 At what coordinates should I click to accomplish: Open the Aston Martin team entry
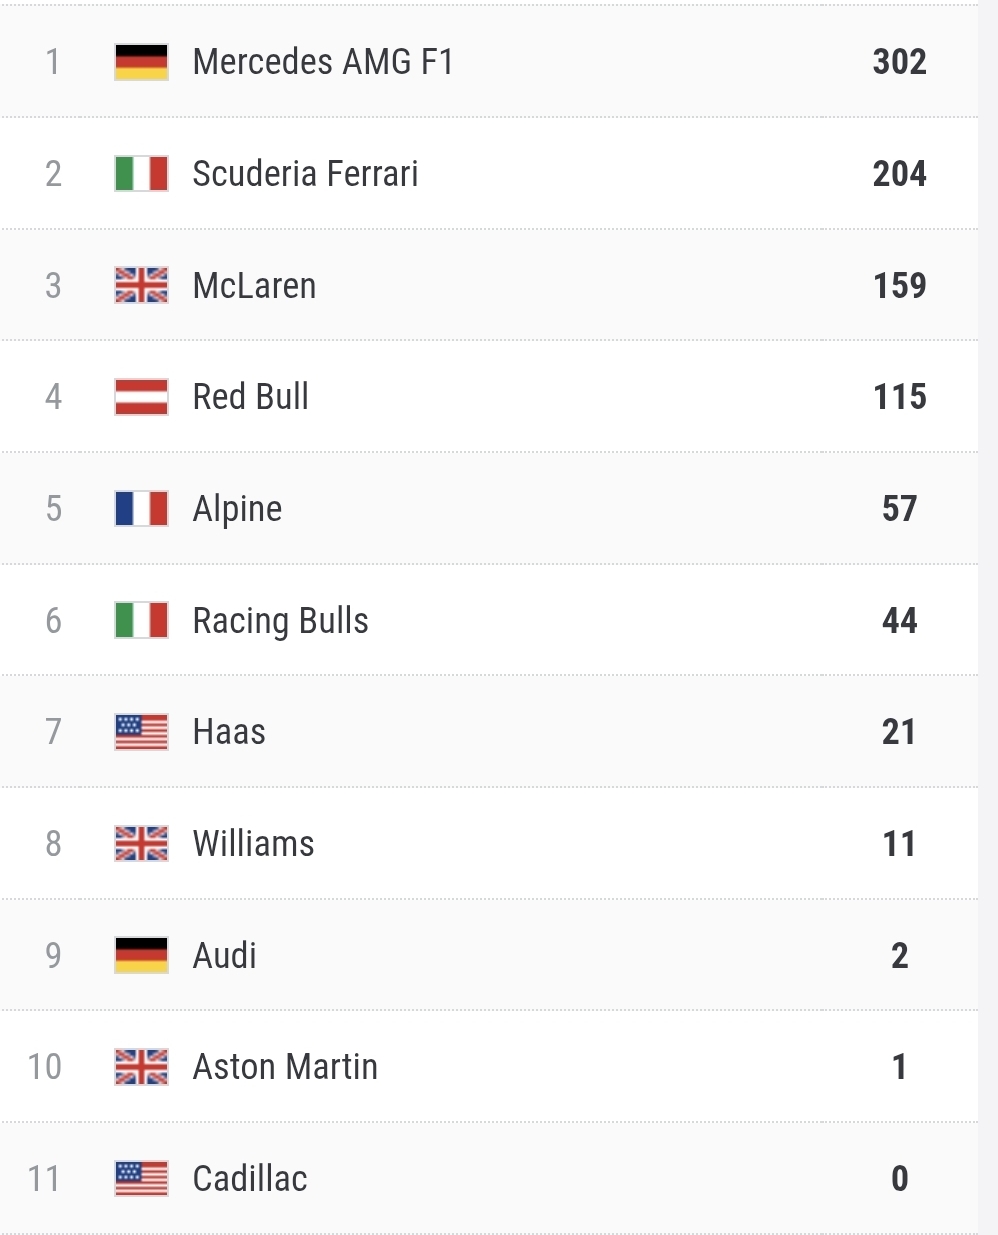(x=285, y=1067)
